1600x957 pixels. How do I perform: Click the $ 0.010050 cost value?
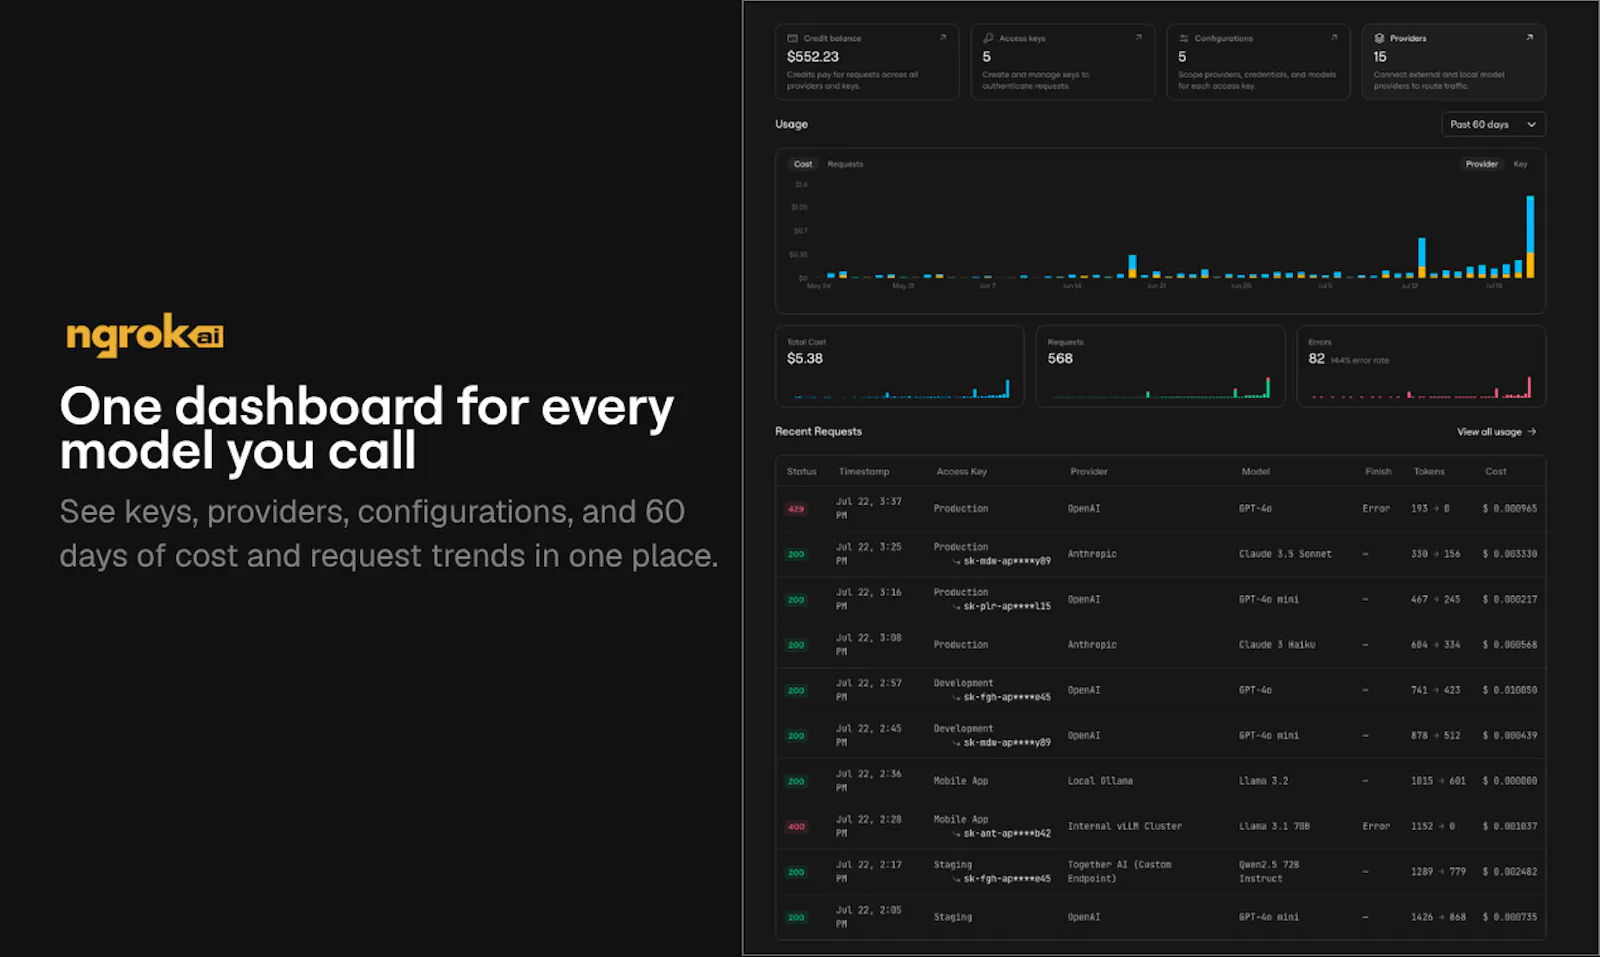(1510, 690)
